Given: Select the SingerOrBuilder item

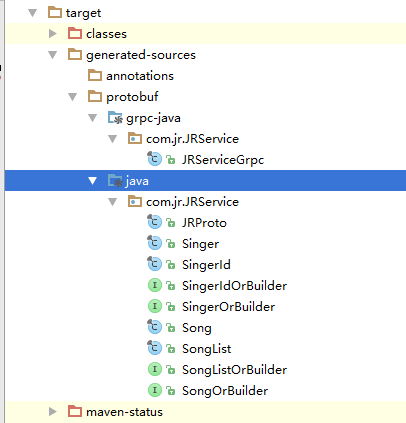Looking at the screenshot, I should 228,307.
